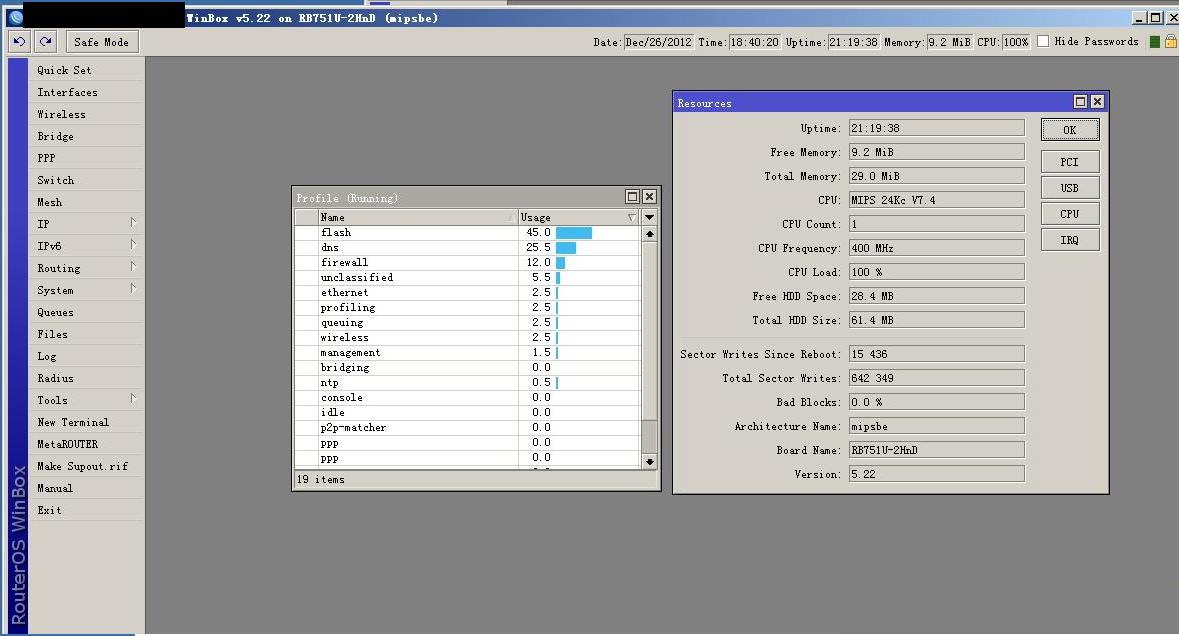Toggle Safe Mode button
This screenshot has width=1179, height=636.
click(x=102, y=42)
